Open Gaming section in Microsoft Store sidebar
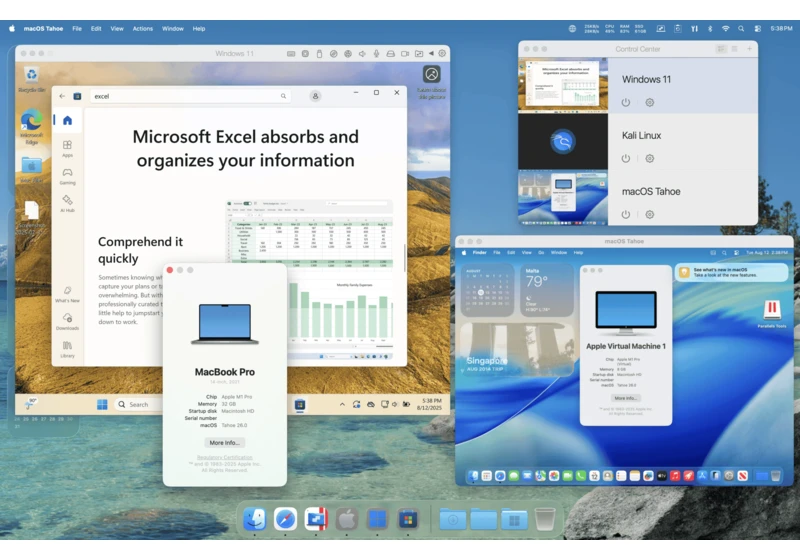This screenshot has width=800, height=560. [x=67, y=176]
